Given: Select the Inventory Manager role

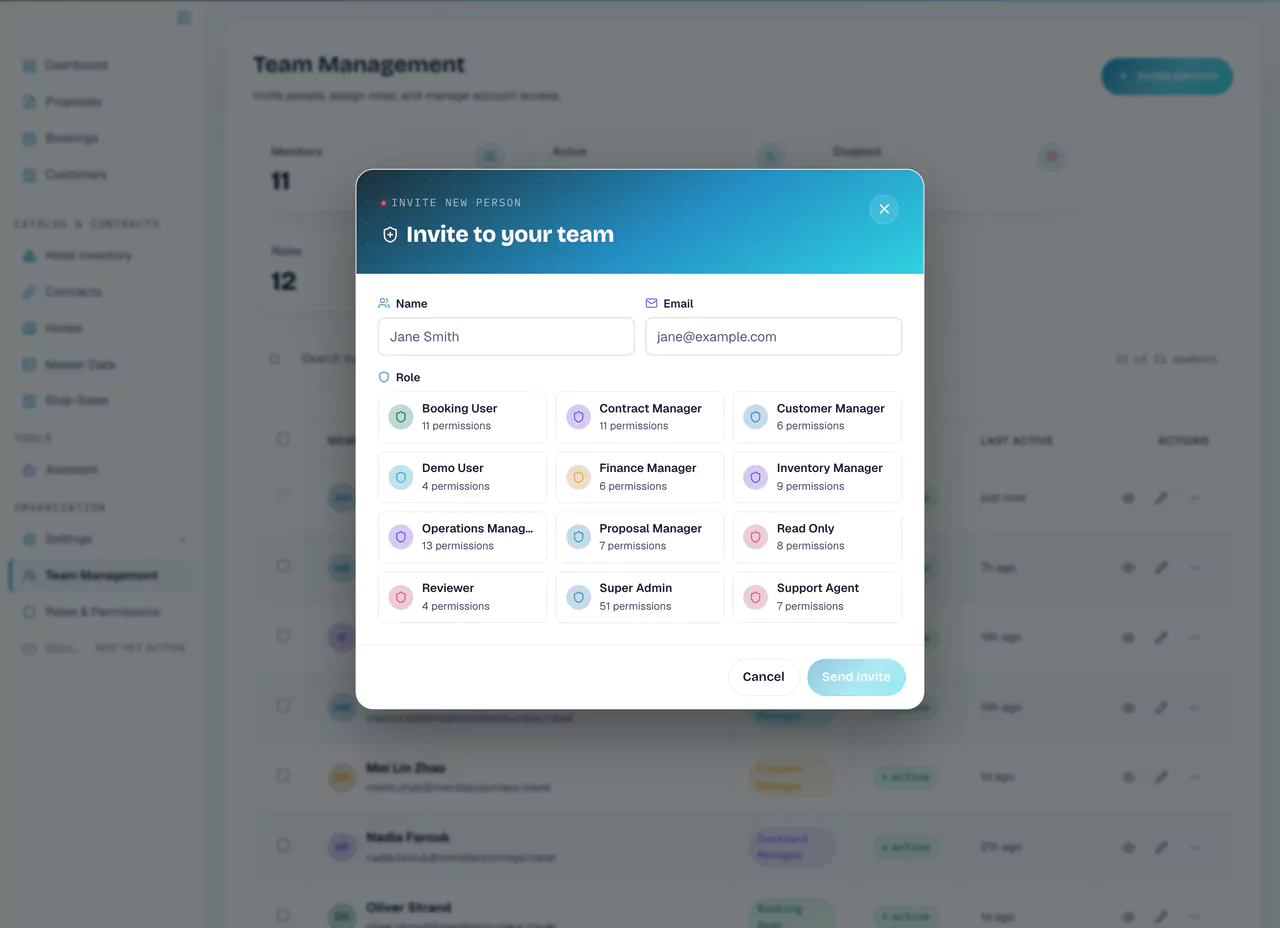Looking at the screenshot, I should coord(817,477).
